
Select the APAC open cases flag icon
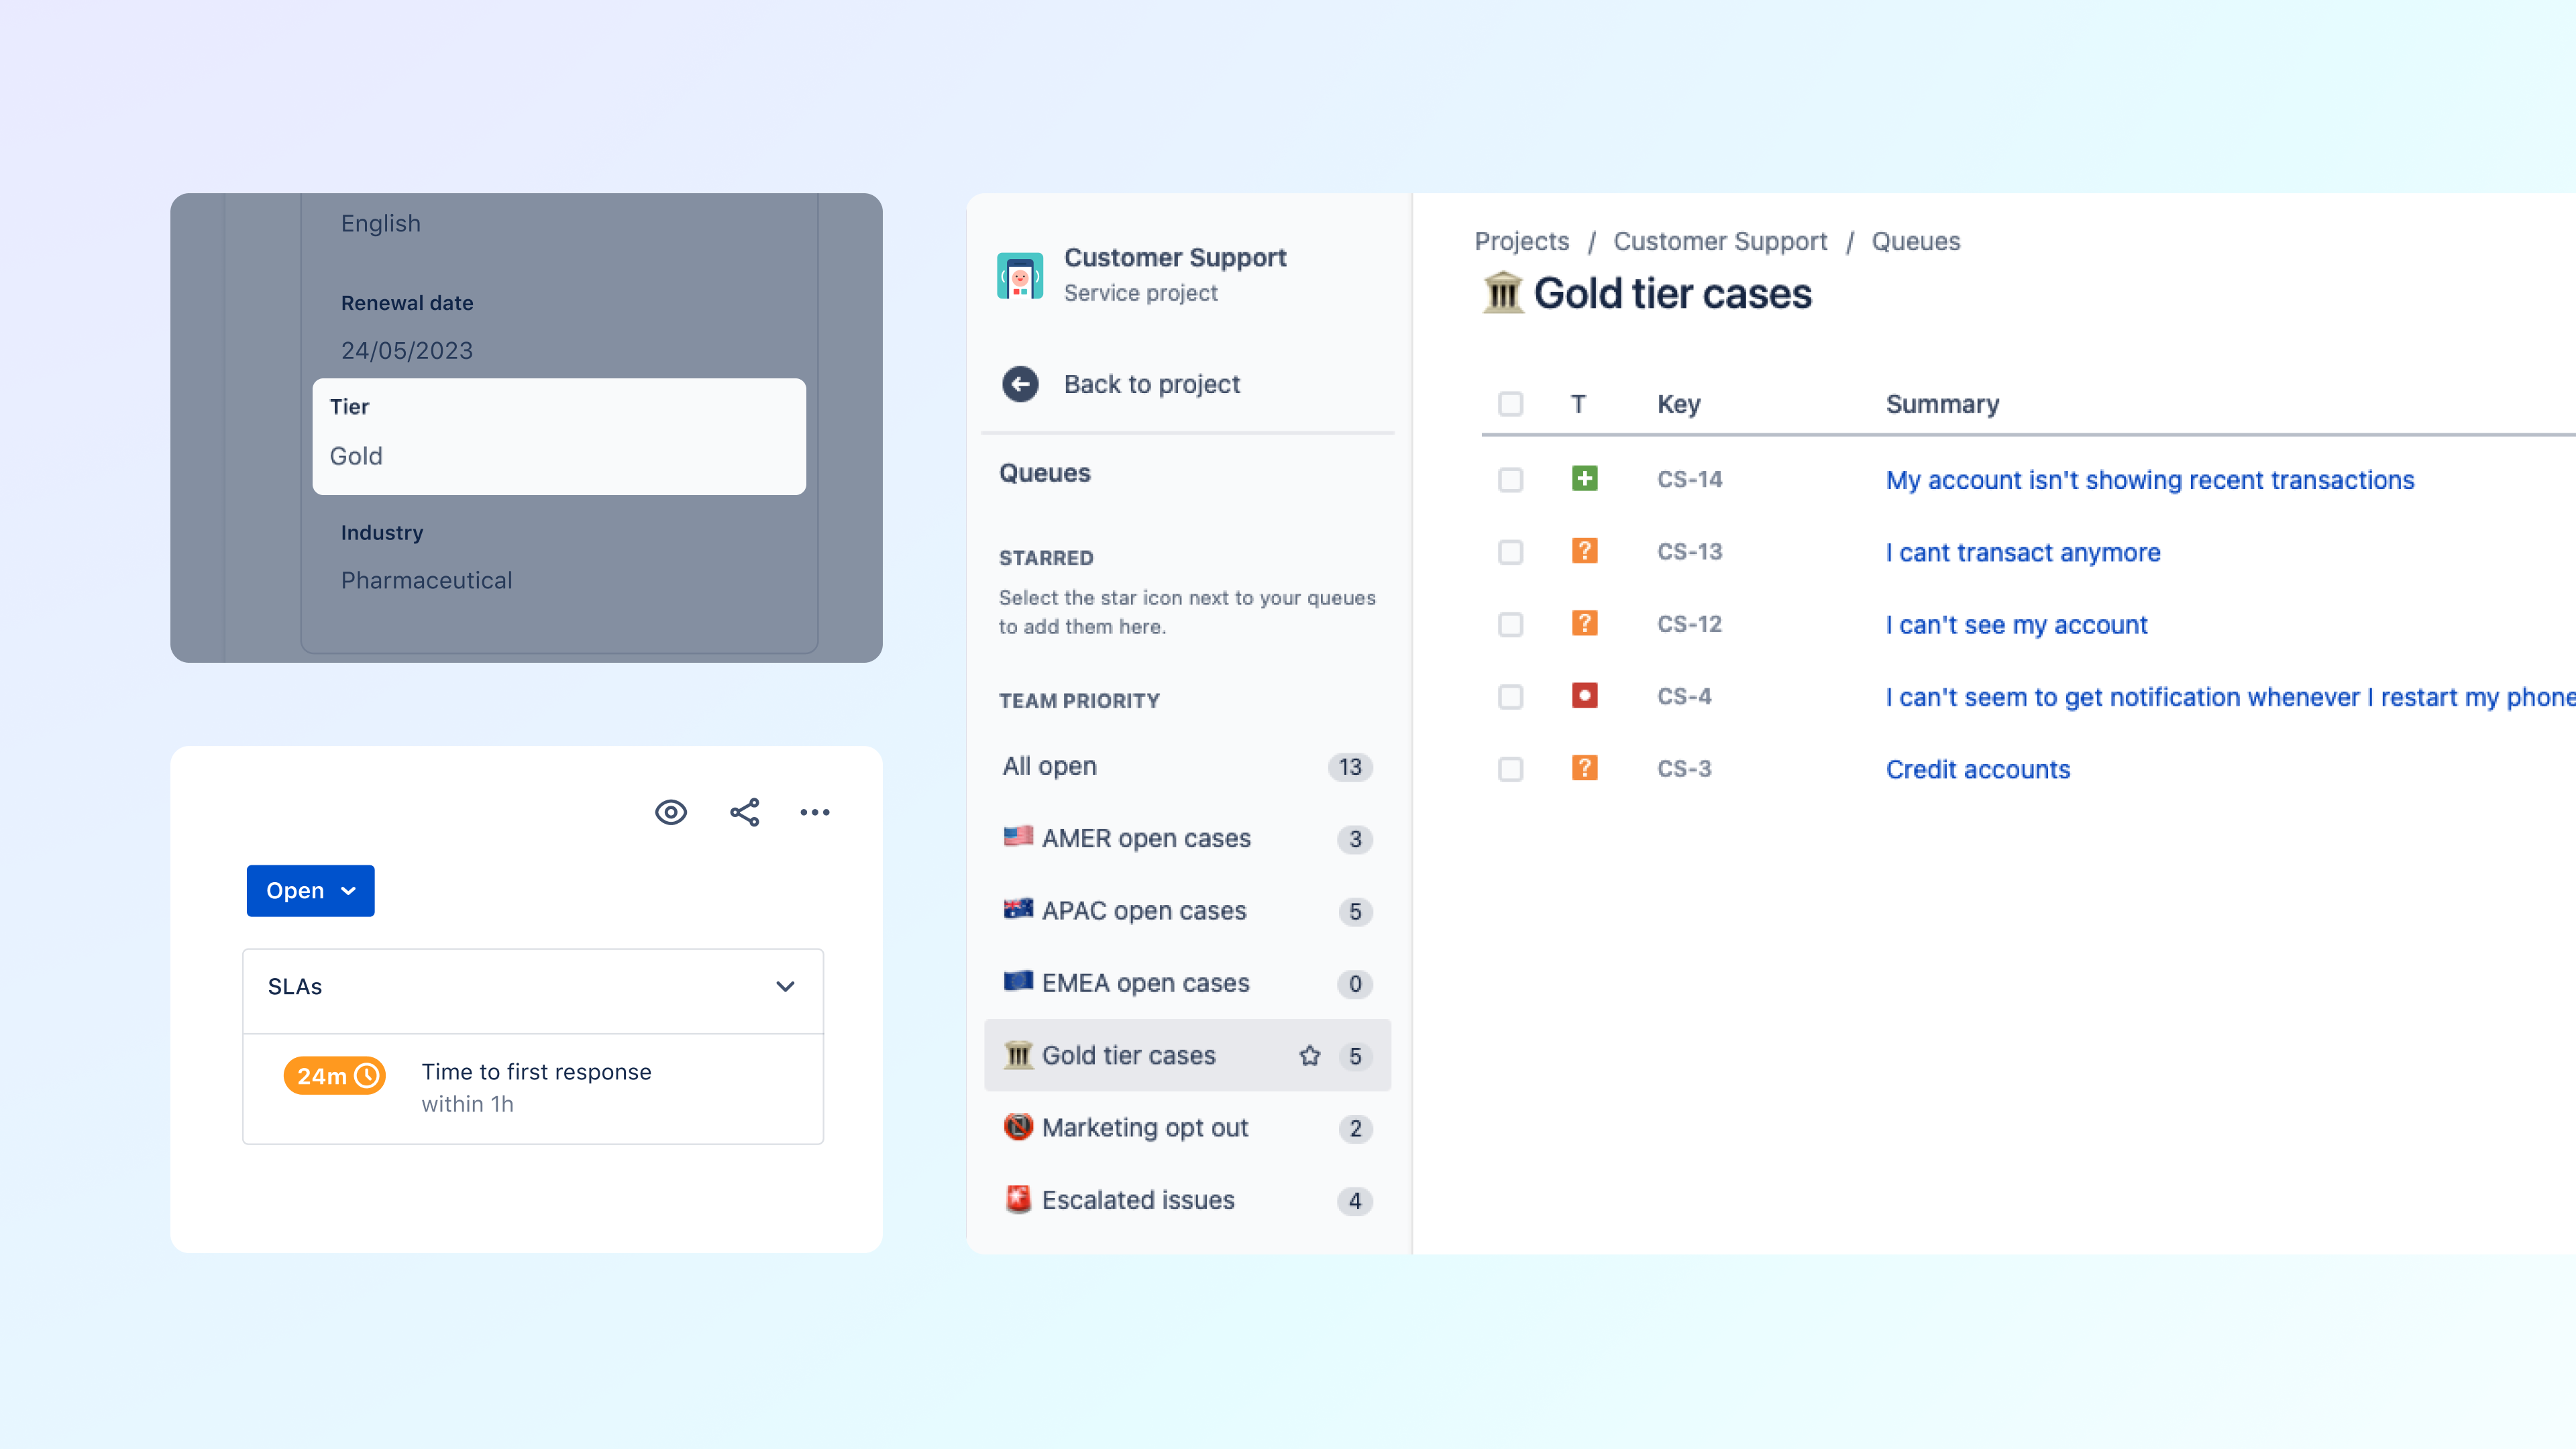pyautogui.click(x=1017, y=910)
